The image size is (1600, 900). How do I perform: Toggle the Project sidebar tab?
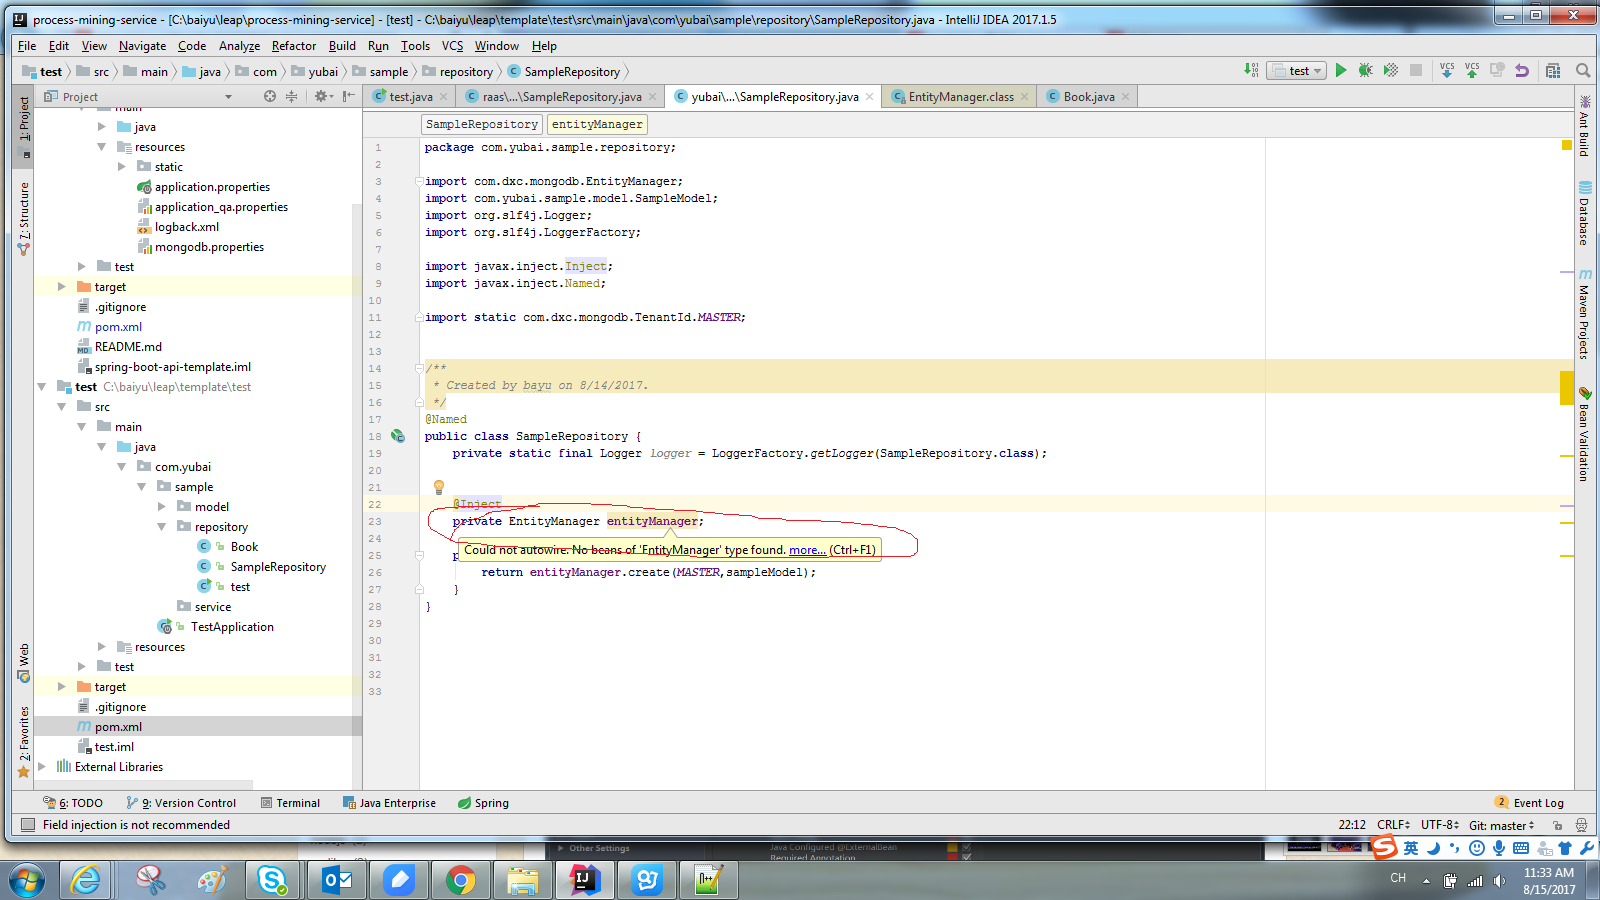point(24,127)
